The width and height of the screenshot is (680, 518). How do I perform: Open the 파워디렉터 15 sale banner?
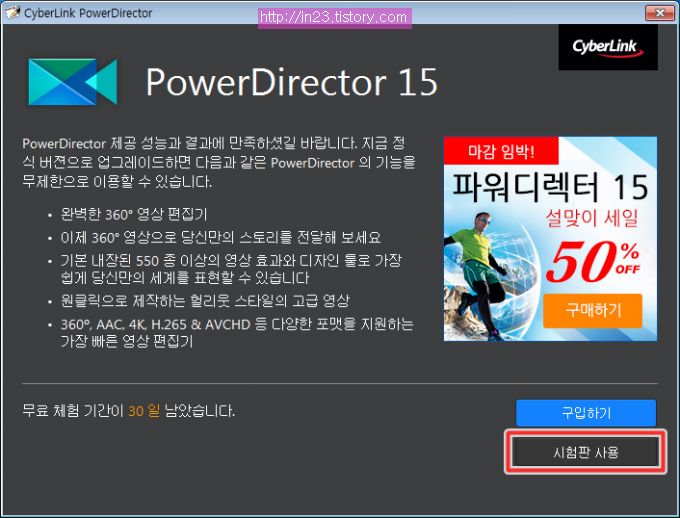pyautogui.click(x=550, y=238)
